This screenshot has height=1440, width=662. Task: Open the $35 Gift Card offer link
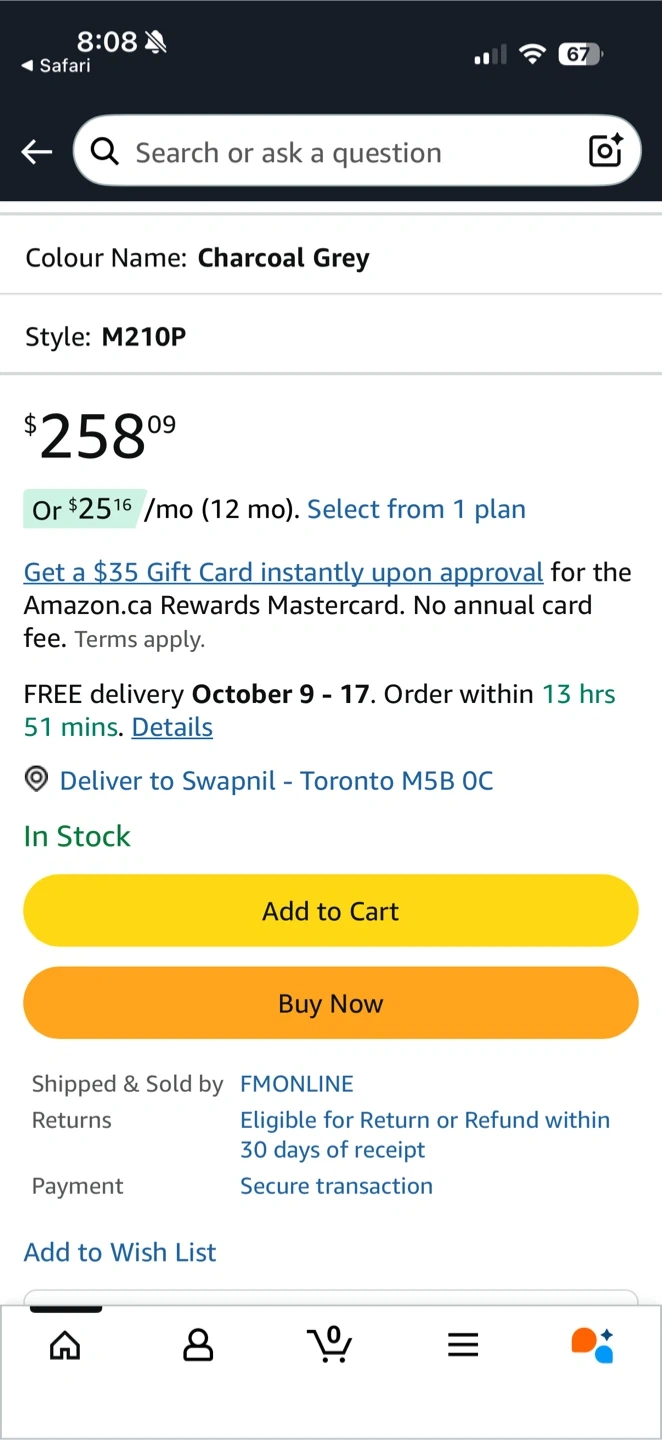283,572
